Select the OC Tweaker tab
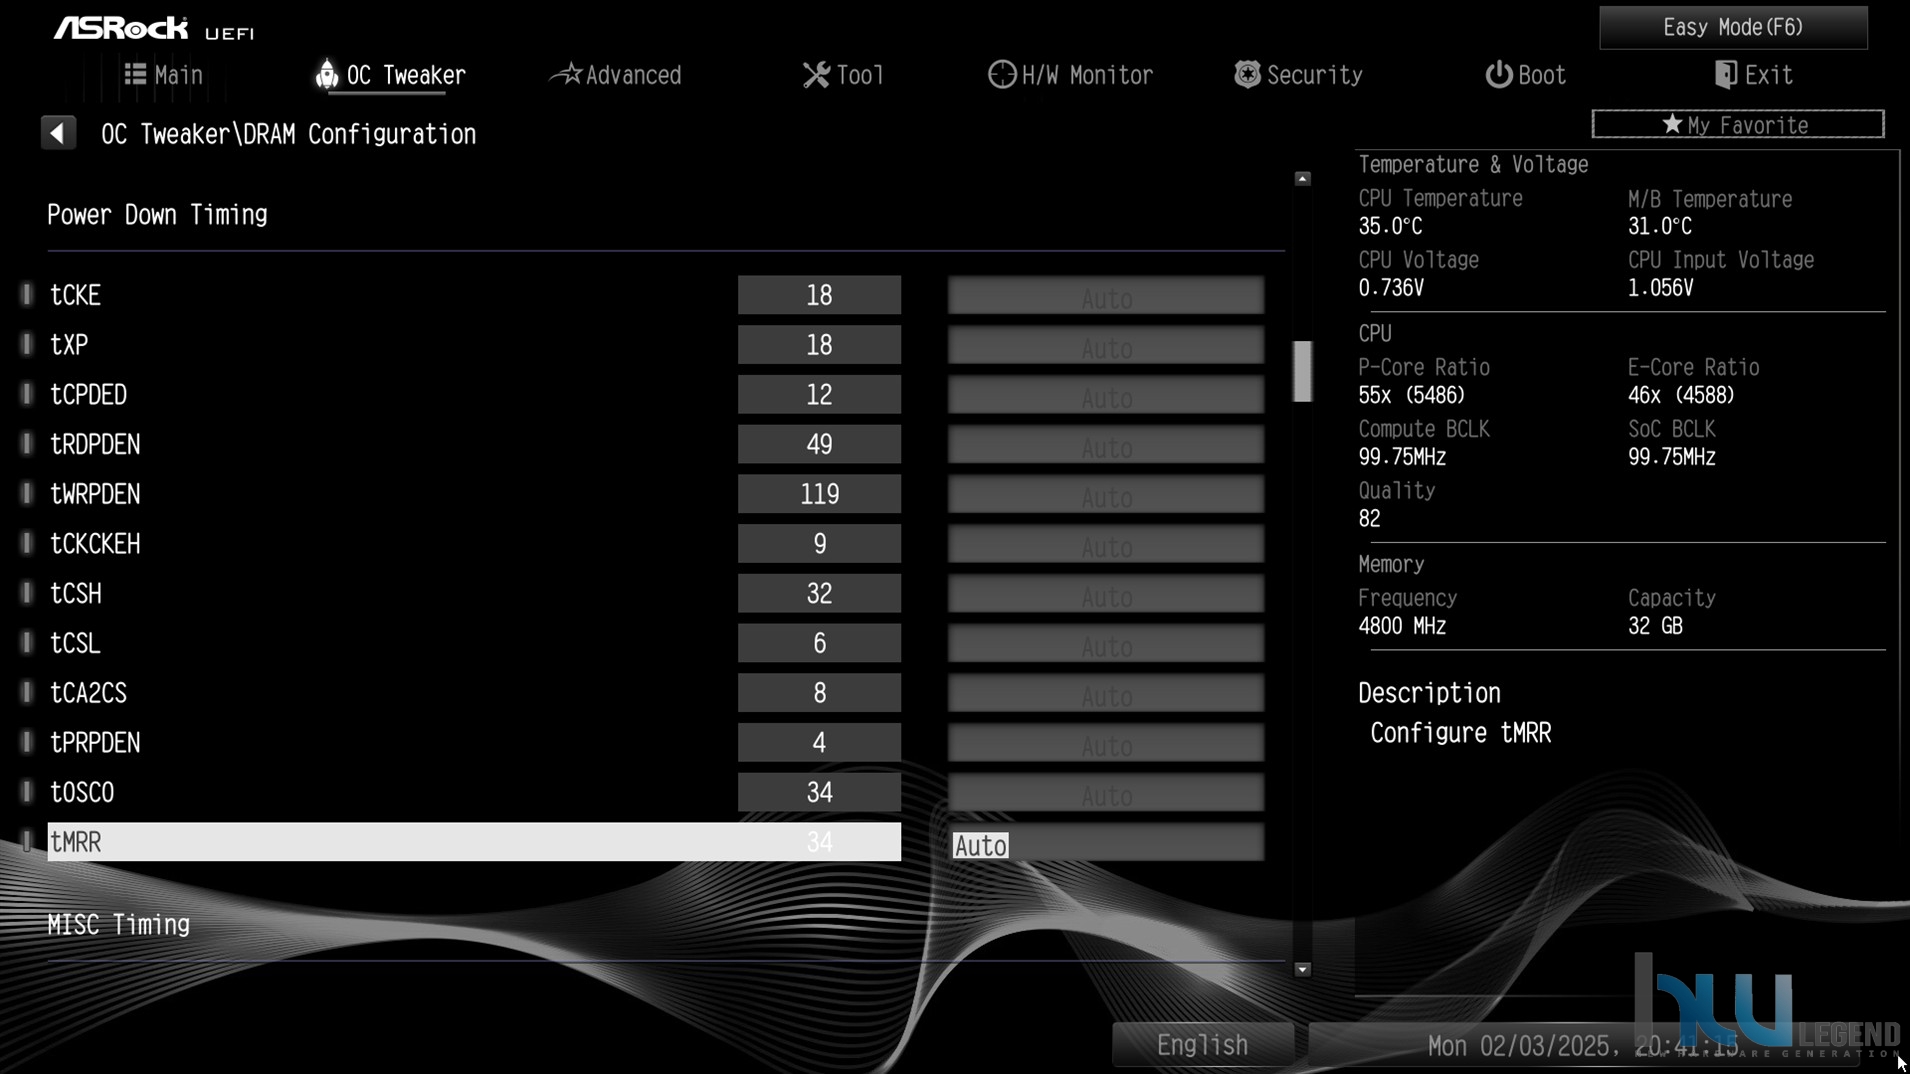The image size is (1910, 1074). pos(390,75)
